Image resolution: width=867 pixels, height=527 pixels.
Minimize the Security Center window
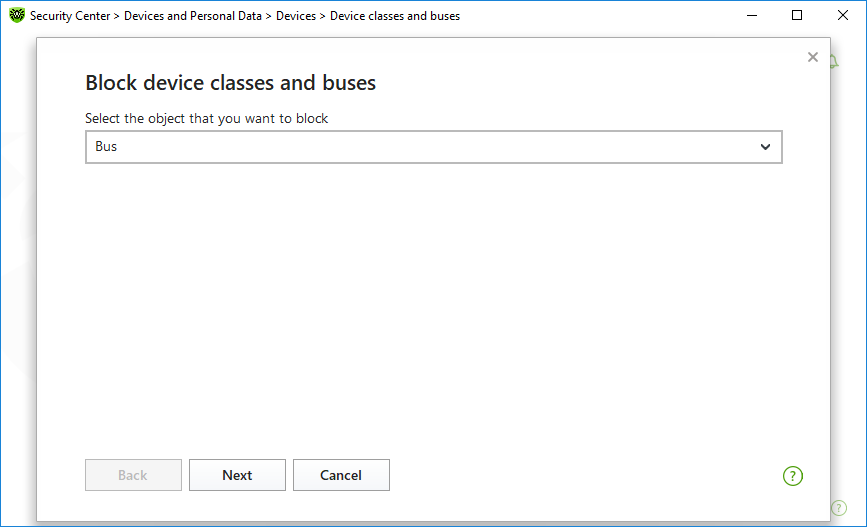[752, 16]
